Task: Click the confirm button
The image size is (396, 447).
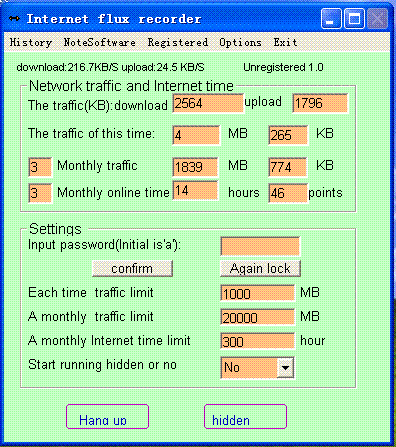Action: pyautogui.click(x=132, y=268)
